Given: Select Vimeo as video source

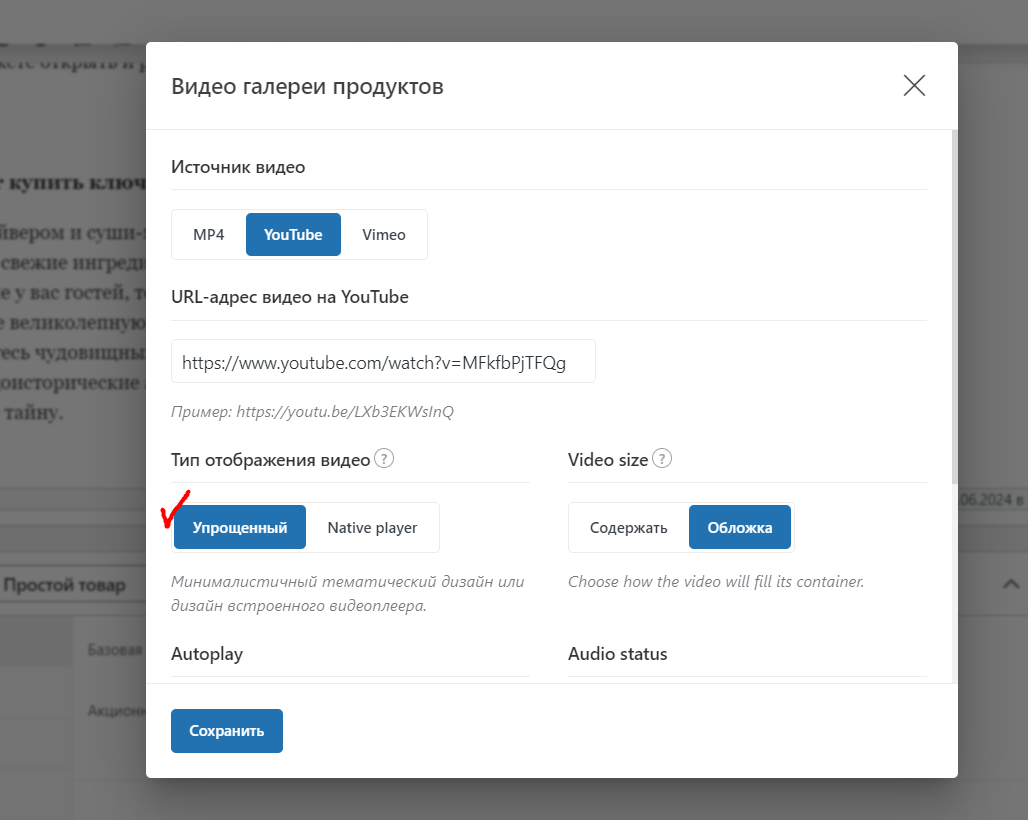Looking at the screenshot, I should click(384, 235).
